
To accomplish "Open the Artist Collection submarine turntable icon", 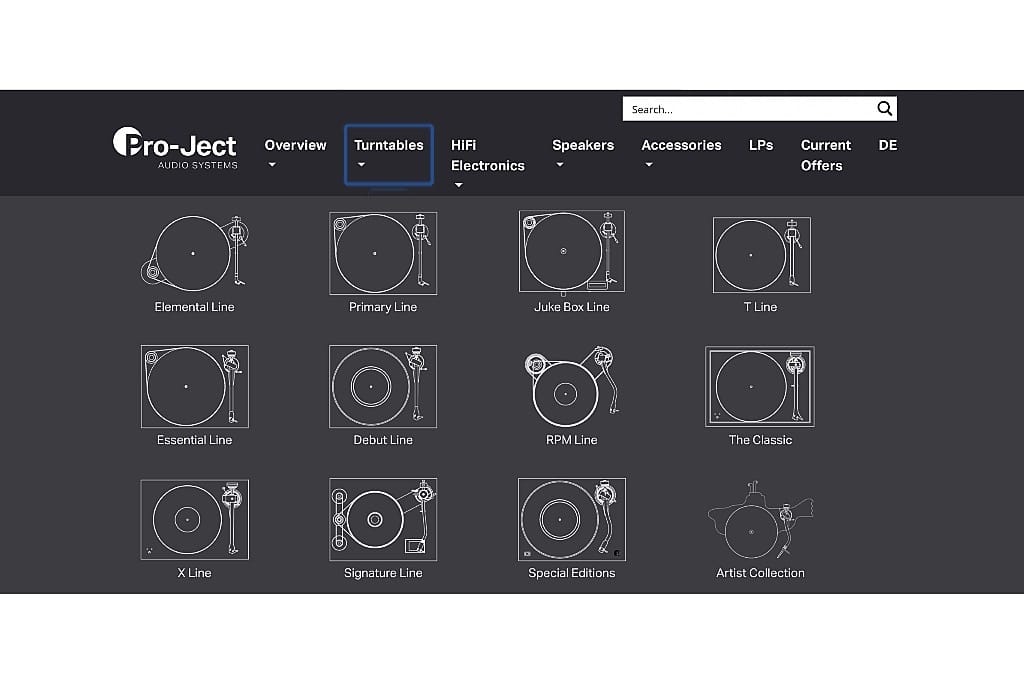I will pos(760,520).
